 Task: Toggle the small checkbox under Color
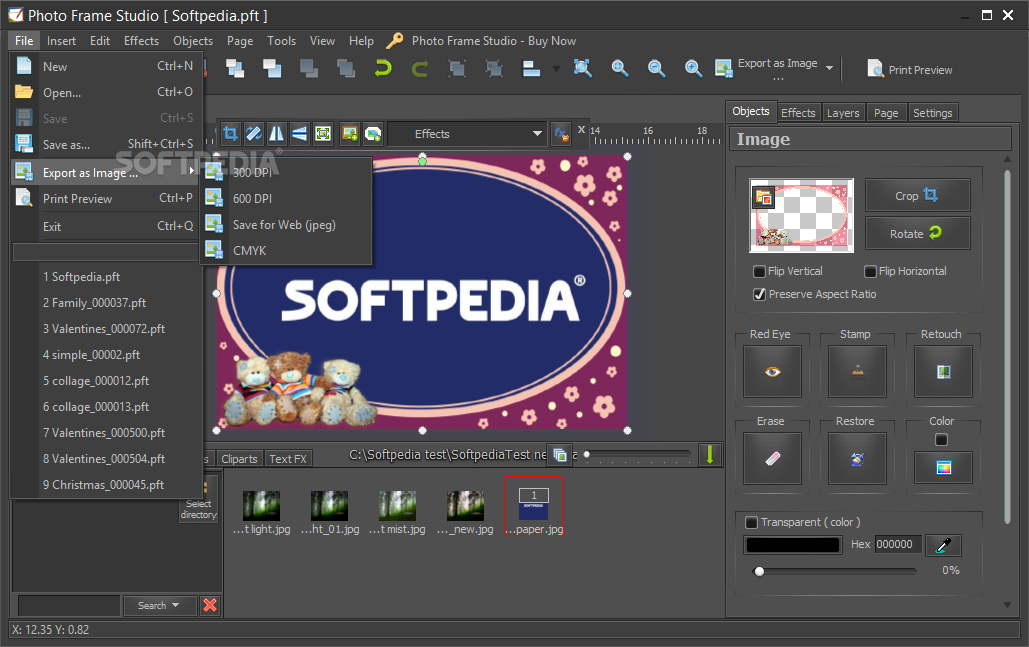(941, 440)
